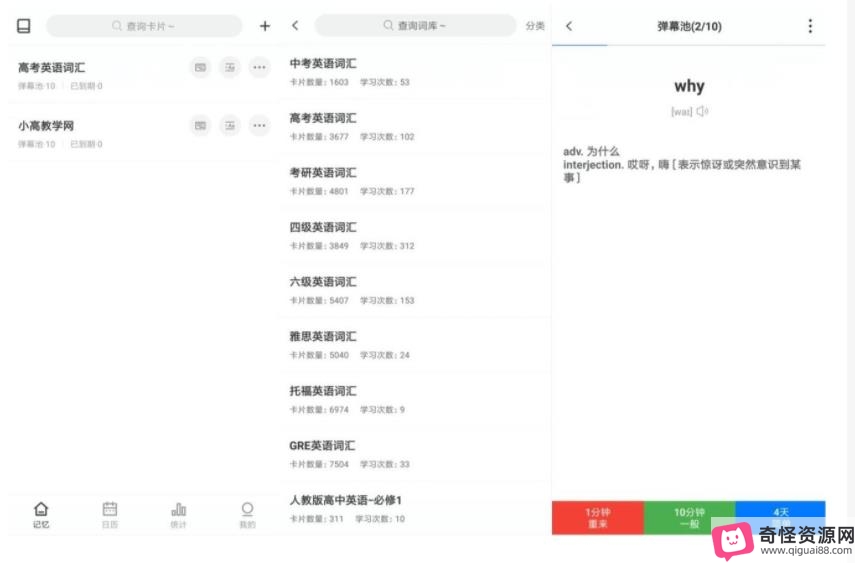Open 中考英语词汇 library entry

point(414,72)
